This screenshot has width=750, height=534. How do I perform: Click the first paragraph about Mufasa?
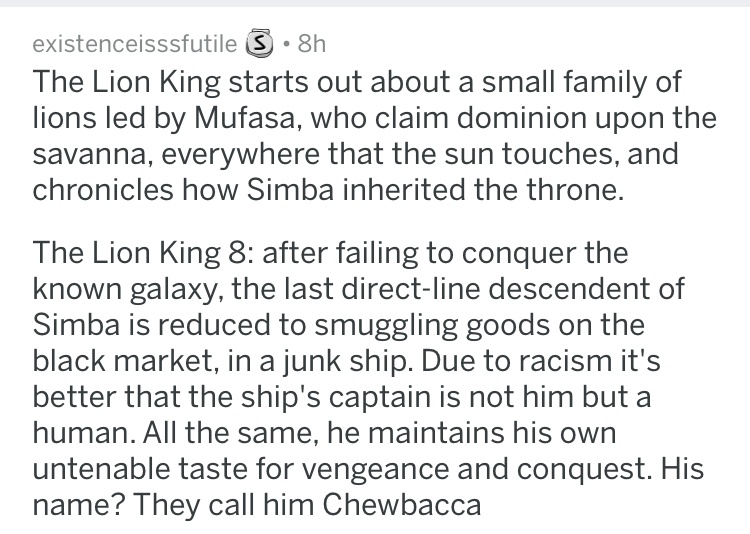click(x=375, y=135)
